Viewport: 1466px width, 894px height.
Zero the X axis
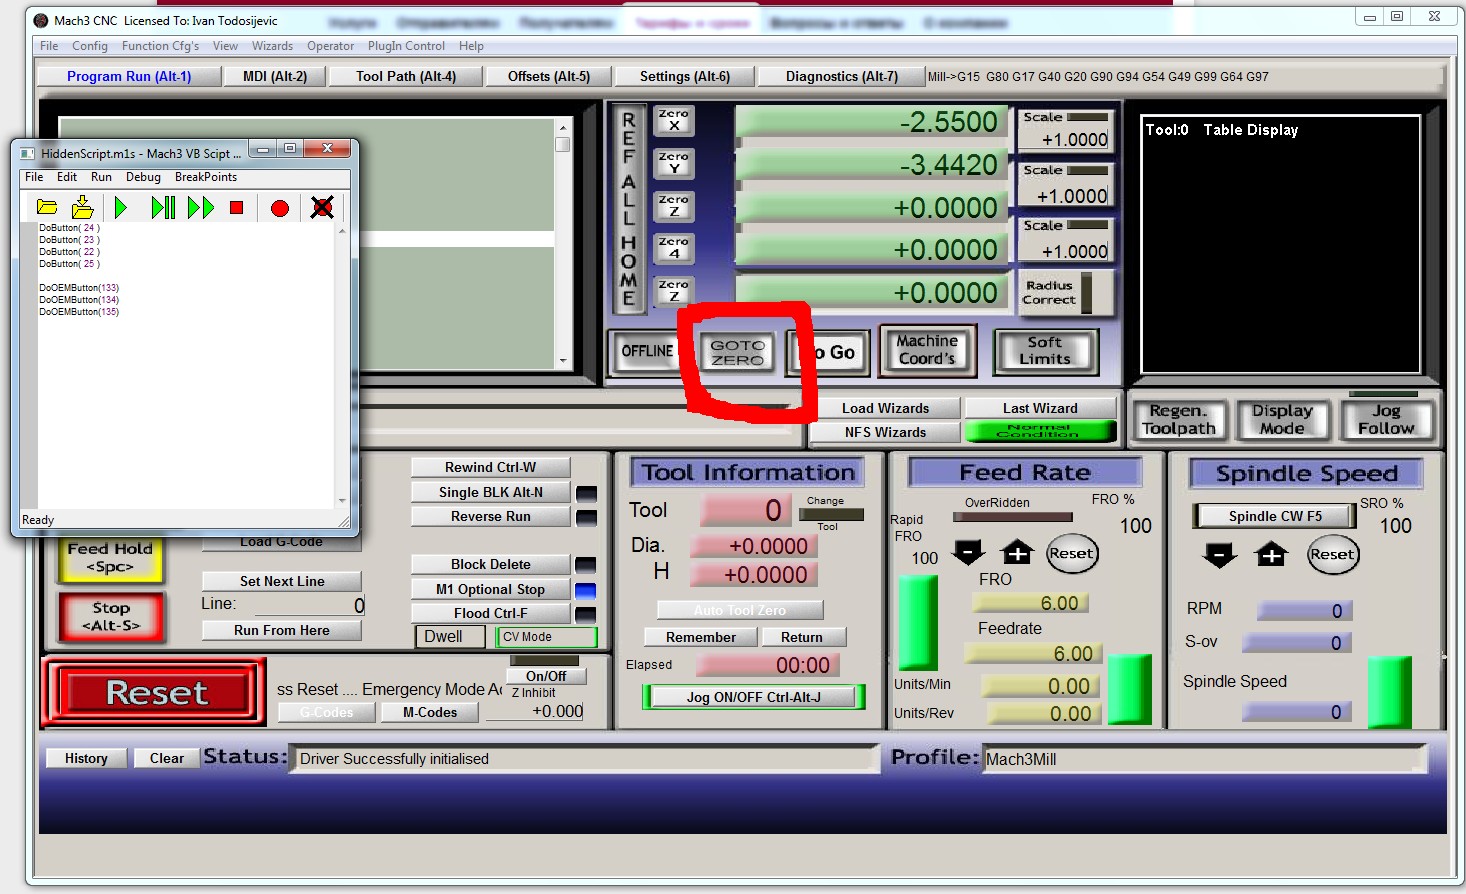point(674,120)
